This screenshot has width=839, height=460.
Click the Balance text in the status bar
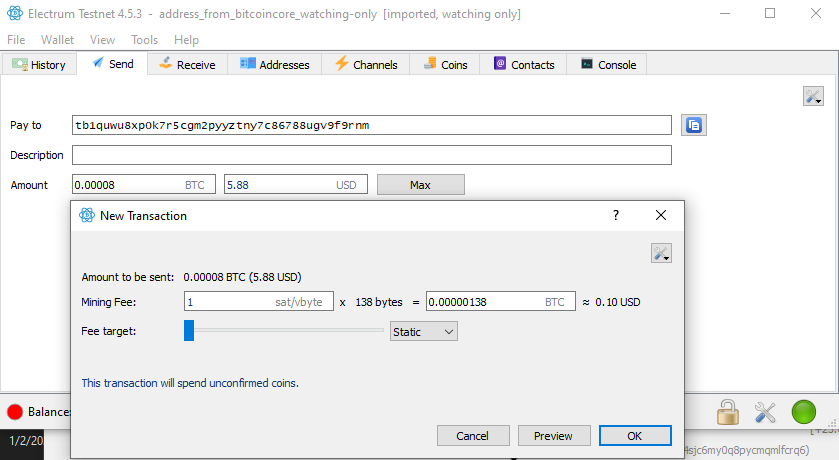[49, 412]
